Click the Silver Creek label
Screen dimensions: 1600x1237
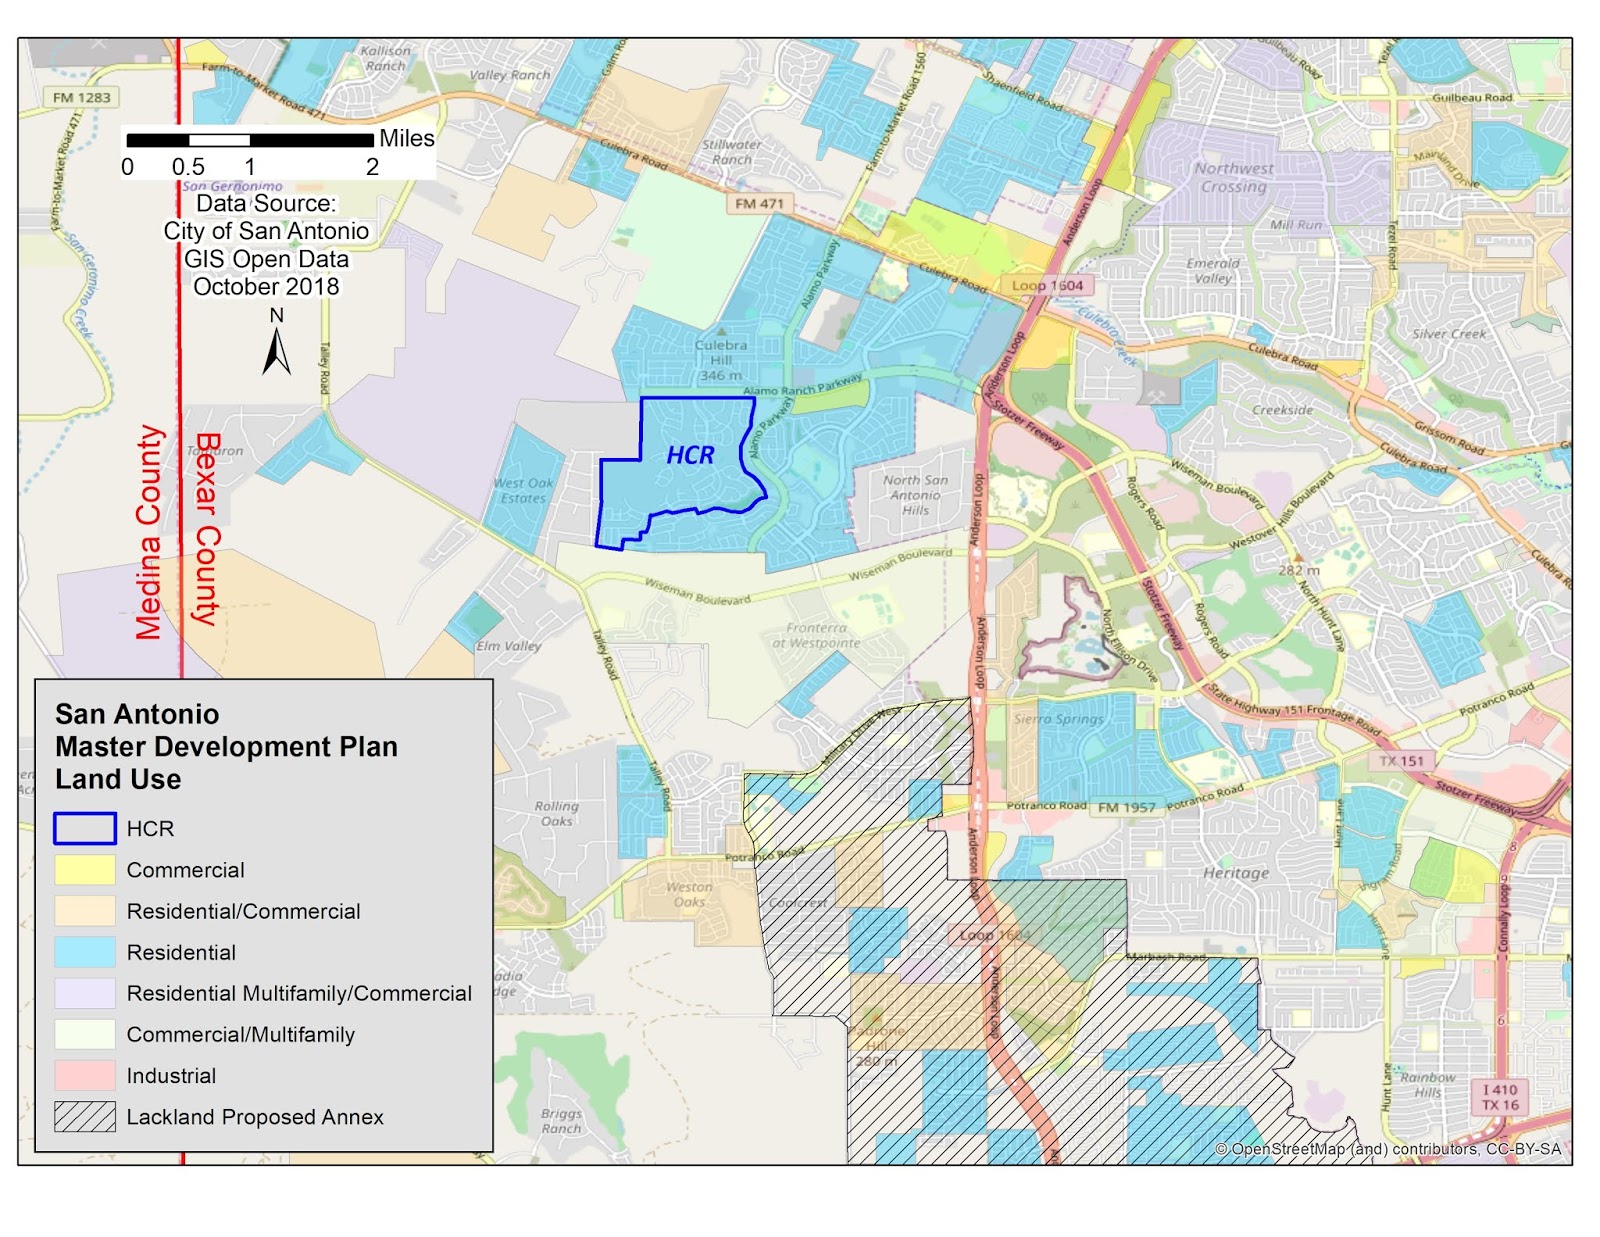coord(1449,334)
